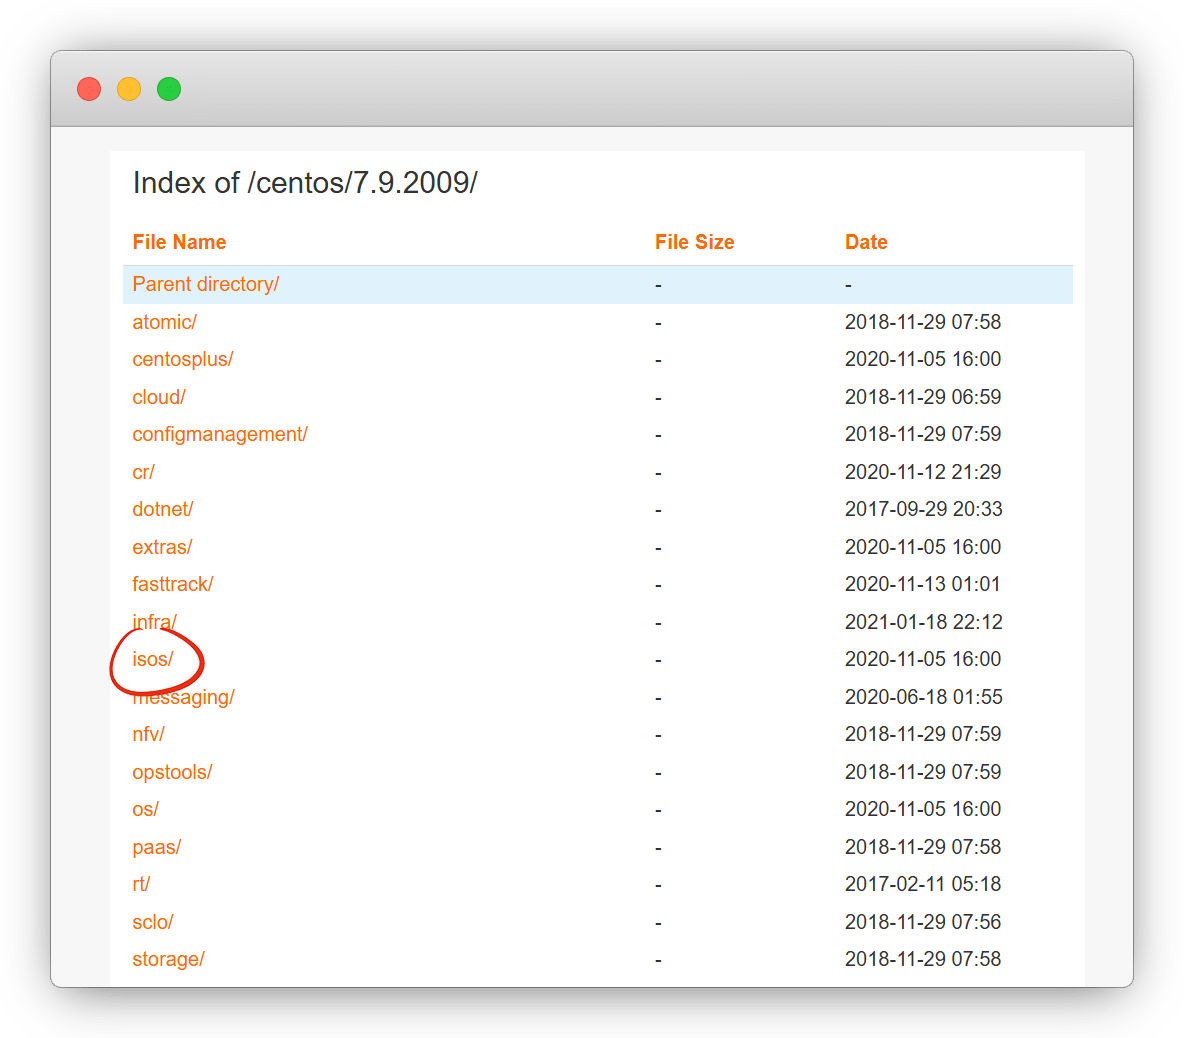Open the cr/ directory
Viewport: 1184px width, 1038px height.
click(143, 472)
